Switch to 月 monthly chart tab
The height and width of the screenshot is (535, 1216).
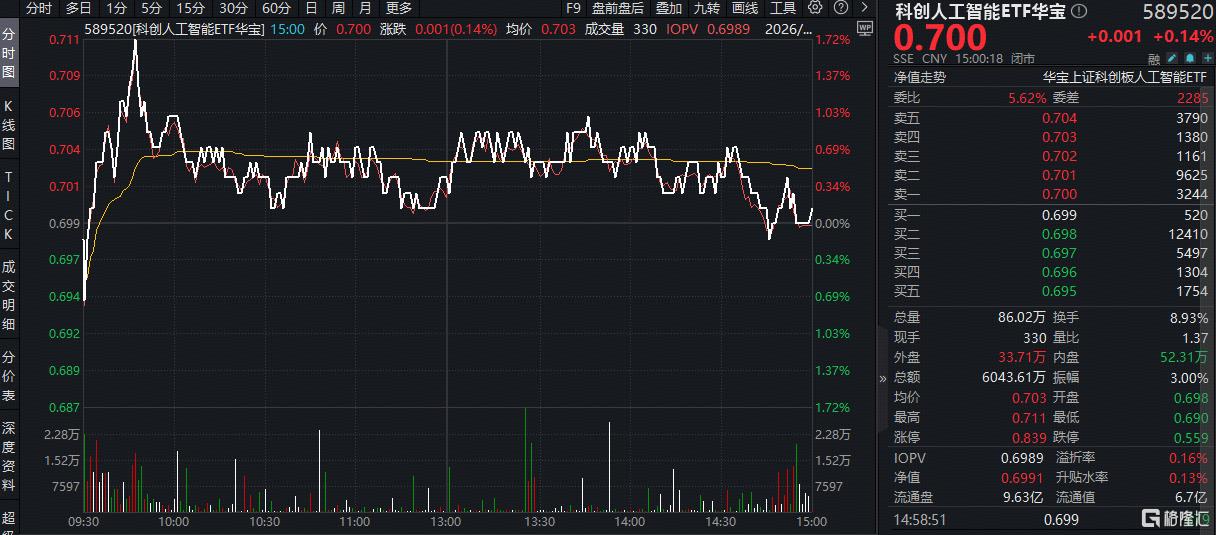point(364,8)
